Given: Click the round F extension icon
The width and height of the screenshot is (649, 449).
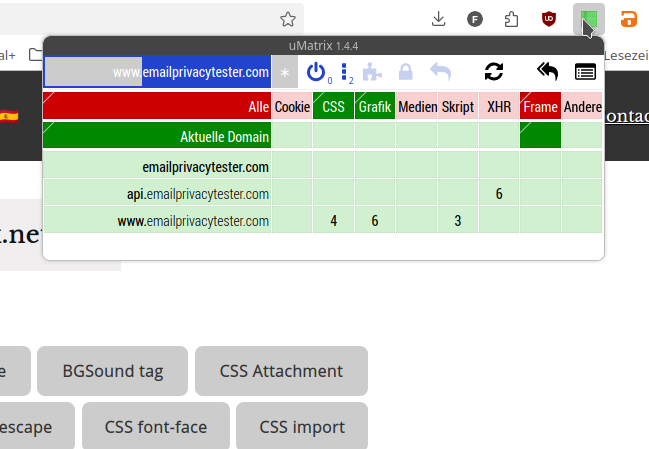Looking at the screenshot, I should 475,19.
